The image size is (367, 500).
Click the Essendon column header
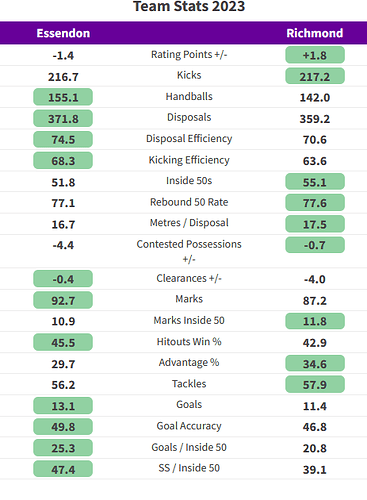click(63, 33)
